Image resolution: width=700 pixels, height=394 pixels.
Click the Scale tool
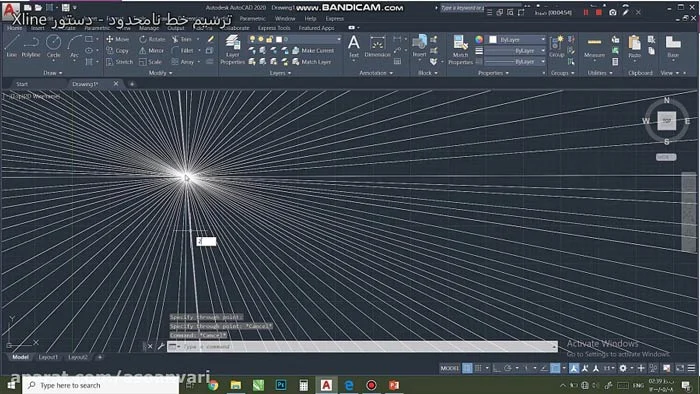[x=150, y=62]
